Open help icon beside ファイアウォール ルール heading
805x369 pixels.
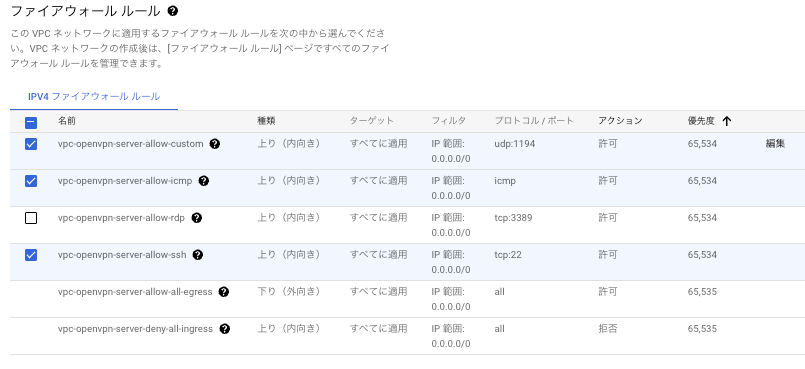[173, 11]
